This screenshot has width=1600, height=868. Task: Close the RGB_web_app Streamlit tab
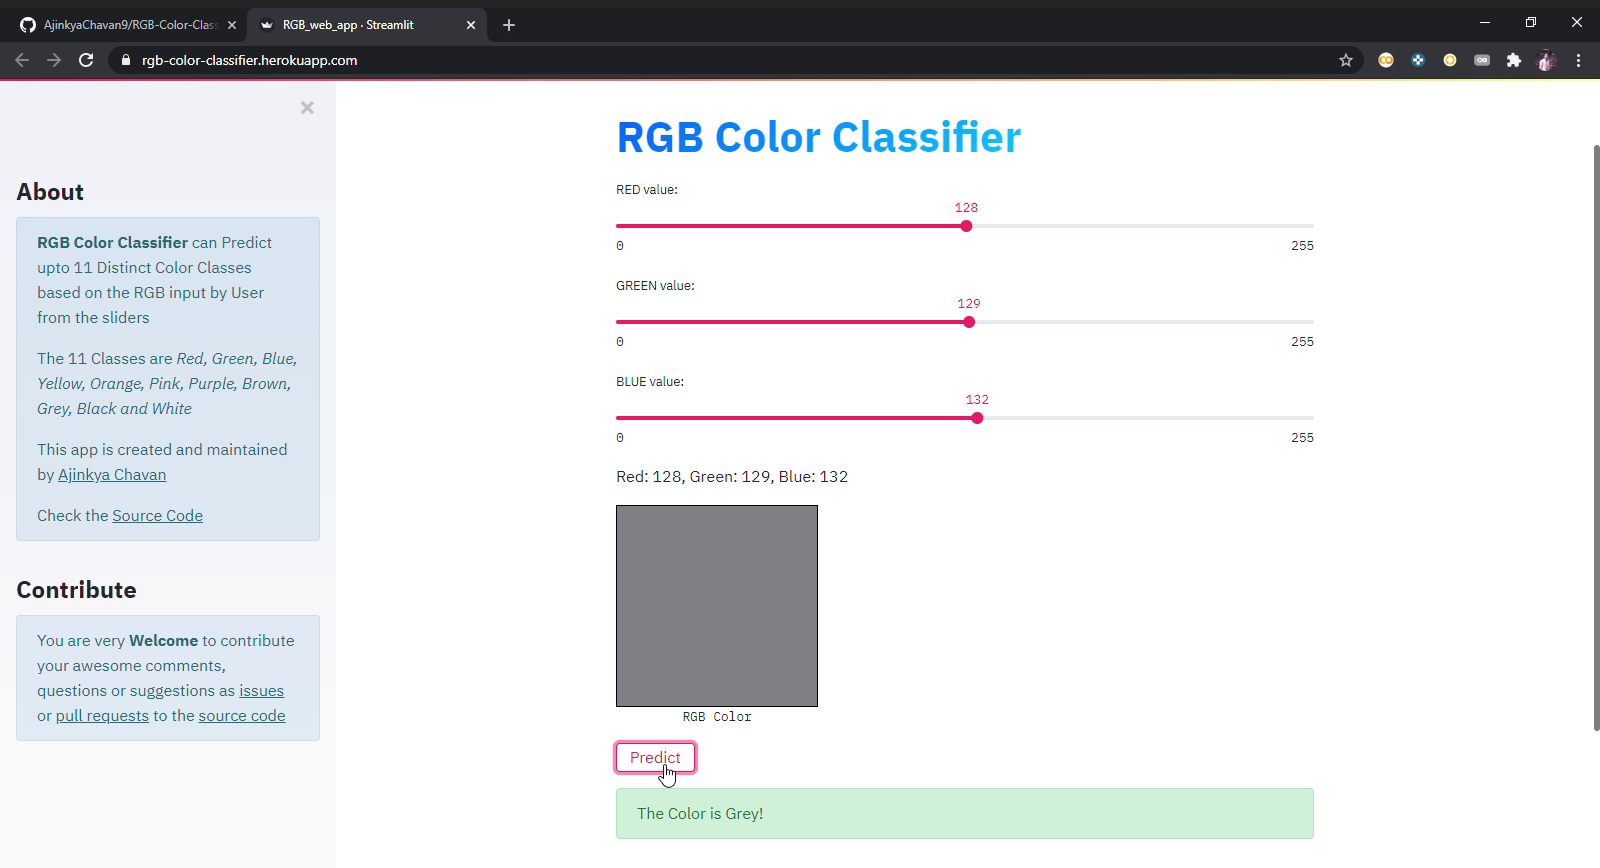(x=471, y=25)
